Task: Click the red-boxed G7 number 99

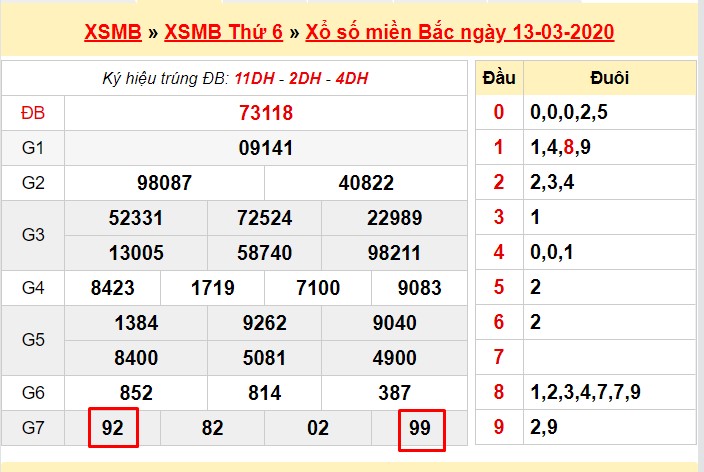Action: (419, 428)
